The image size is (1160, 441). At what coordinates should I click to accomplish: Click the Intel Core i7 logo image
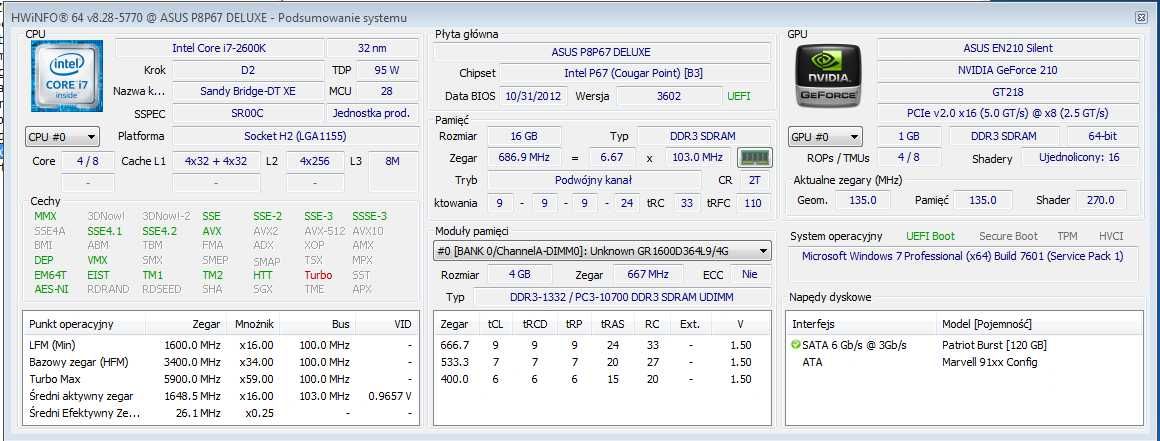pyautogui.click(x=67, y=76)
